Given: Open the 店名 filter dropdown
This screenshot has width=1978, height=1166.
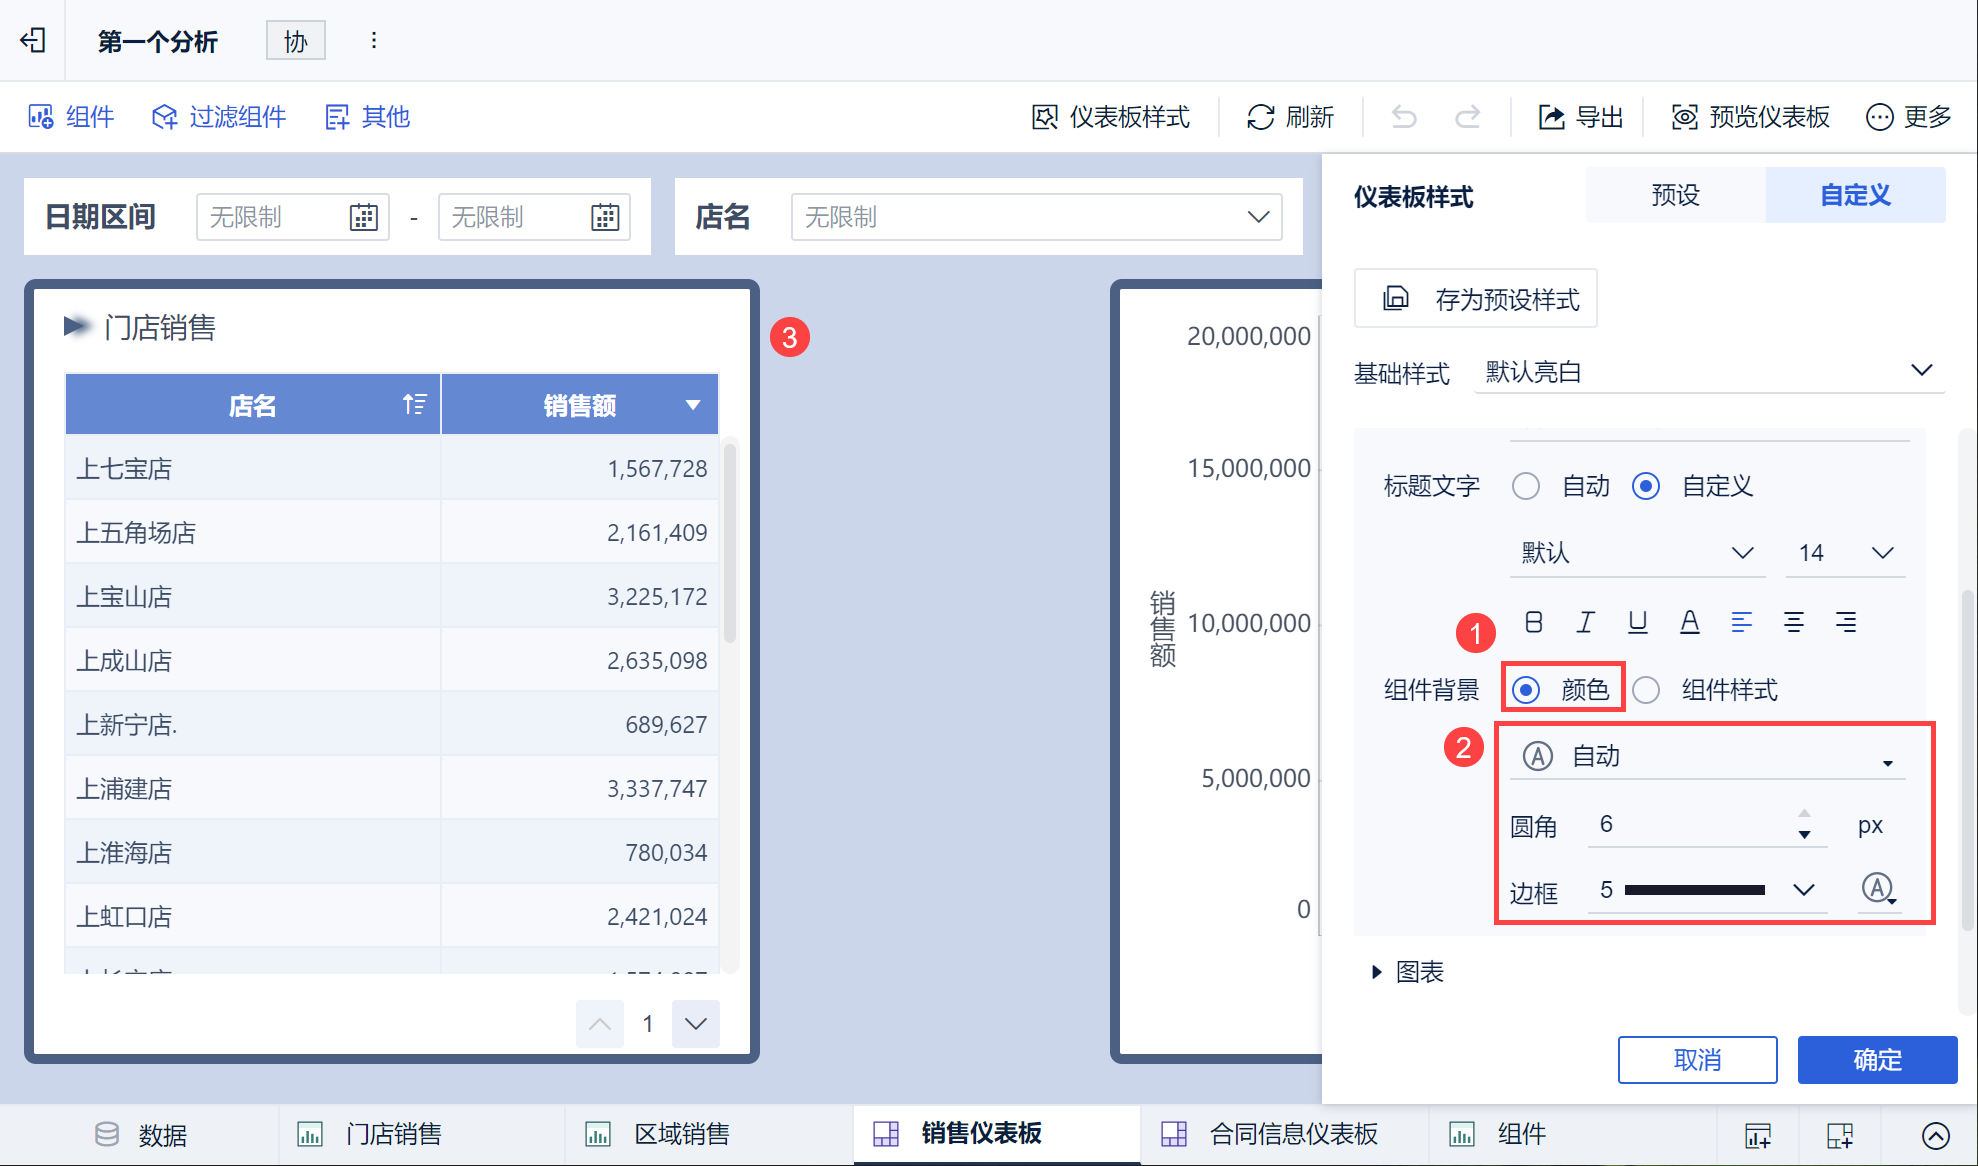Looking at the screenshot, I should pyautogui.click(x=1036, y=217).
